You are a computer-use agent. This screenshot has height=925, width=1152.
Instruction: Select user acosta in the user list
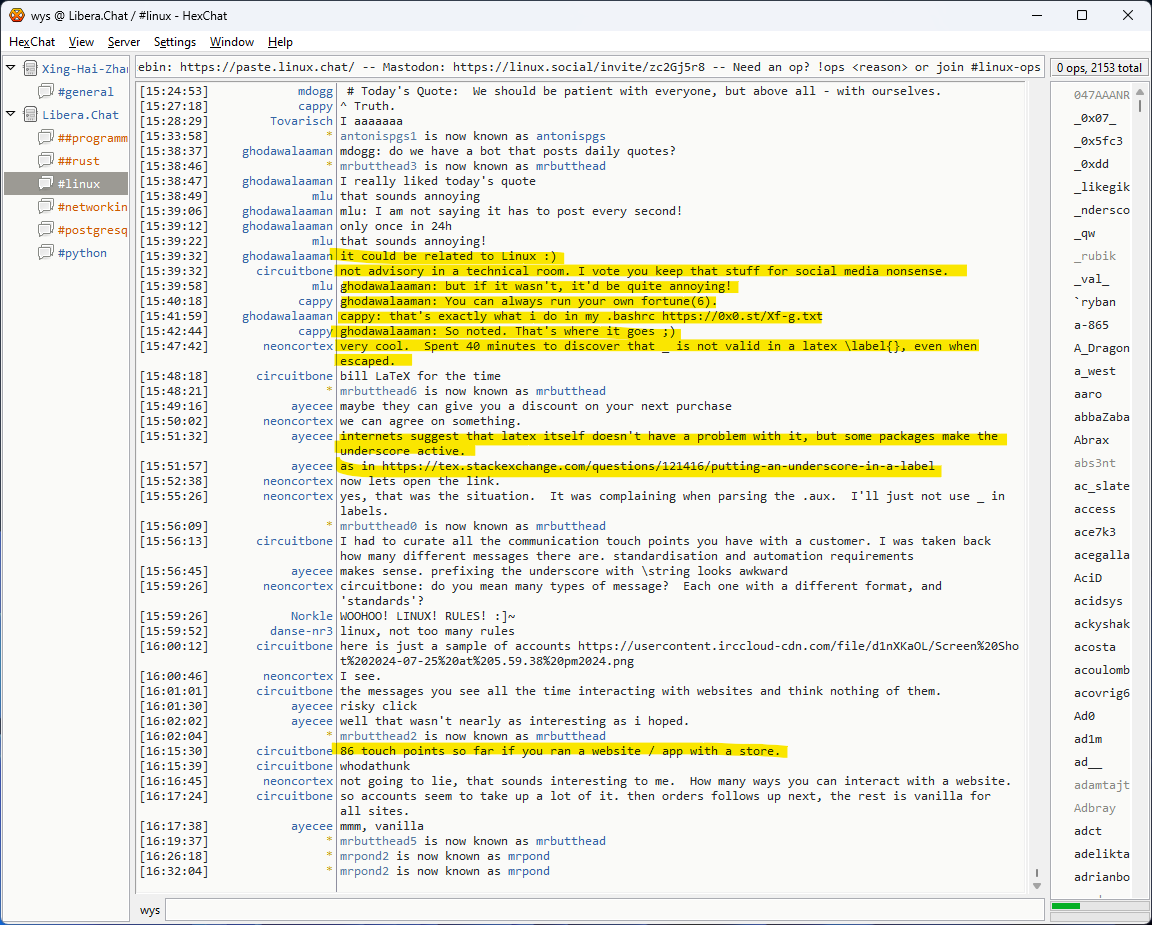[1094, 647]
